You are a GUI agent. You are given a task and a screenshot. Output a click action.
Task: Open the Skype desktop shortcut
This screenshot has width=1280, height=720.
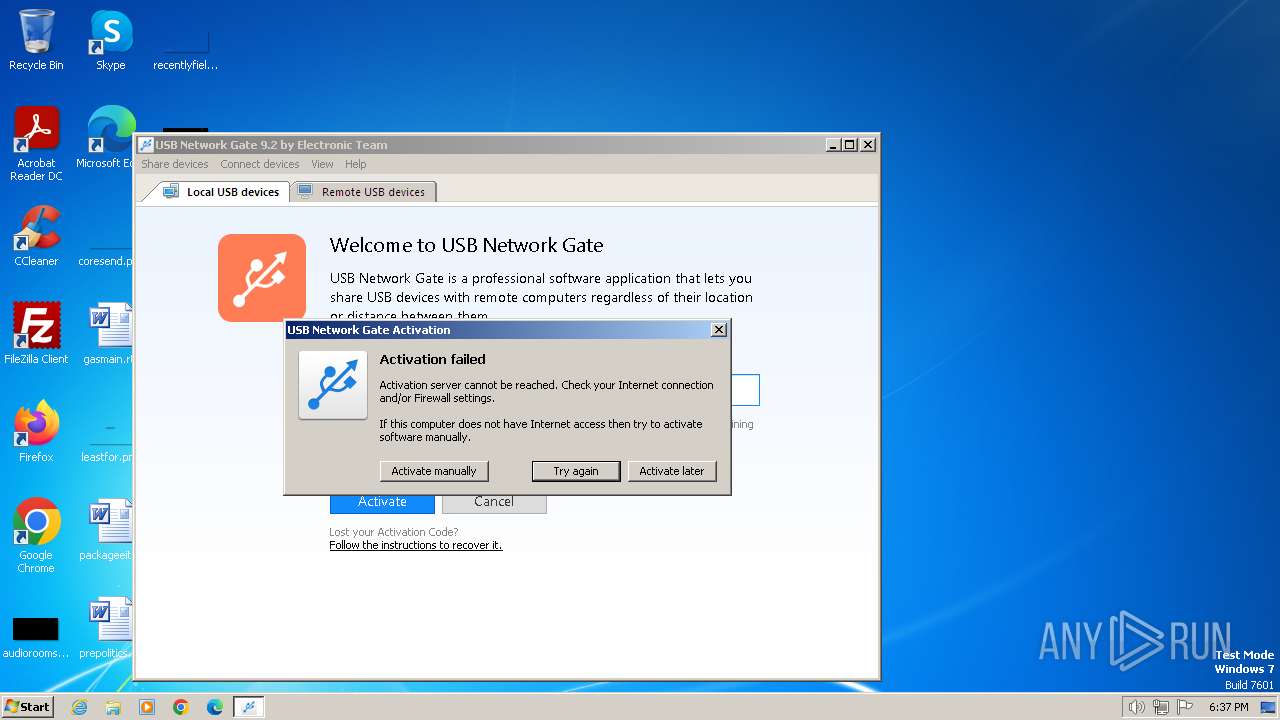click(111, 41)
